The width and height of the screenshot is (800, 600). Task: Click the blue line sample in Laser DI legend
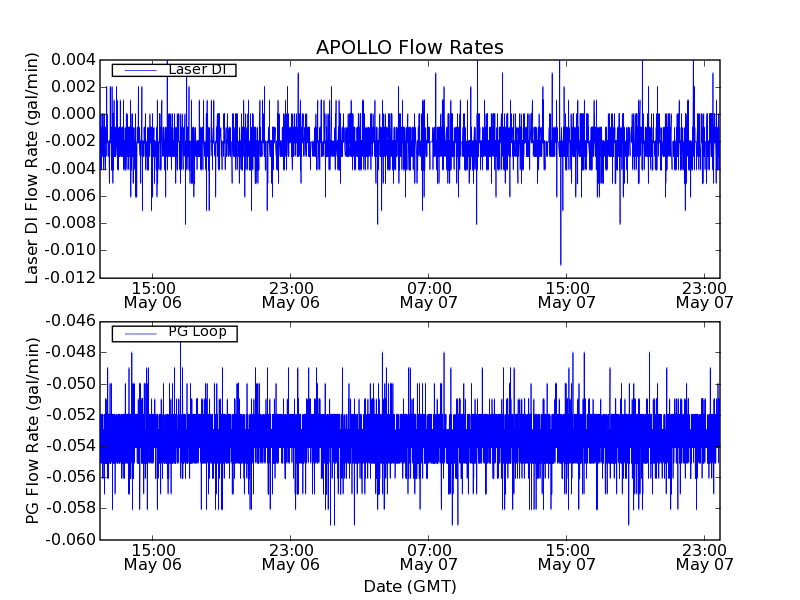click(x=138, y=70)
